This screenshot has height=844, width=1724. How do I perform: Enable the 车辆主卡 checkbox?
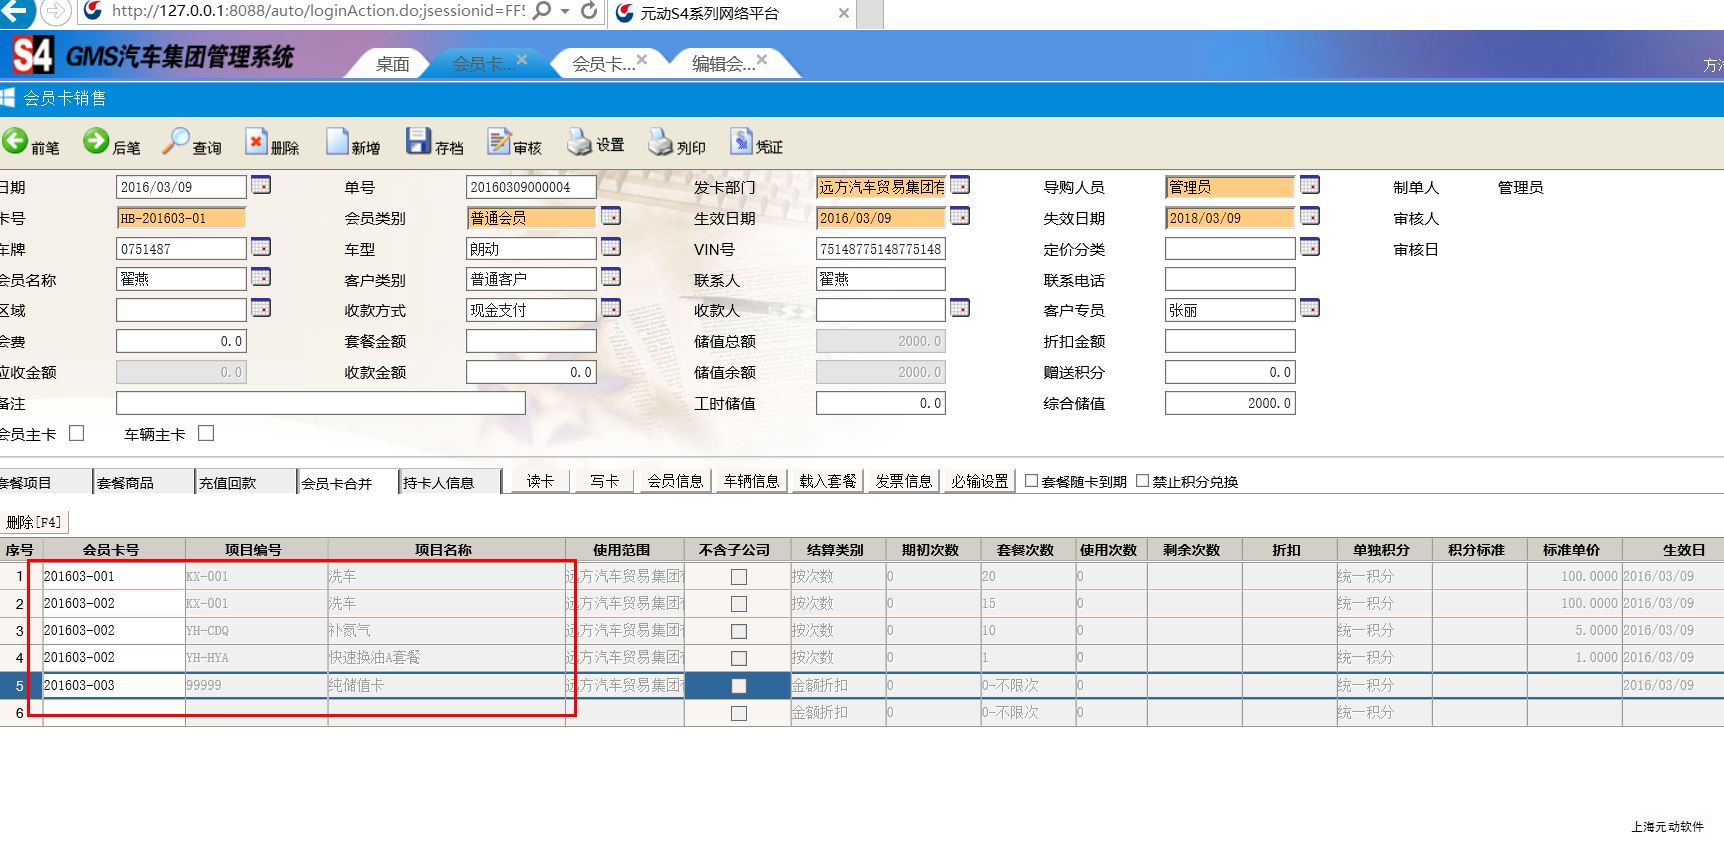206,433
